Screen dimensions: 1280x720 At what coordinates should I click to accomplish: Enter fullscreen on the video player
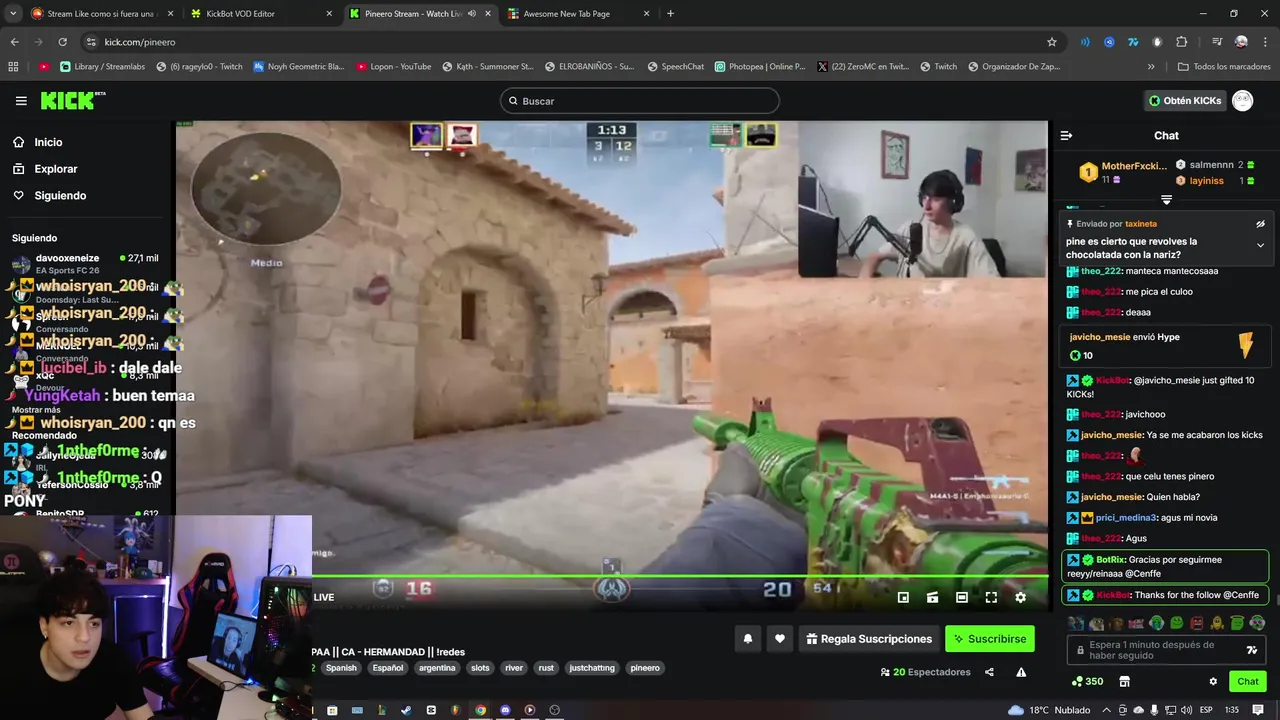click(991, 597)
